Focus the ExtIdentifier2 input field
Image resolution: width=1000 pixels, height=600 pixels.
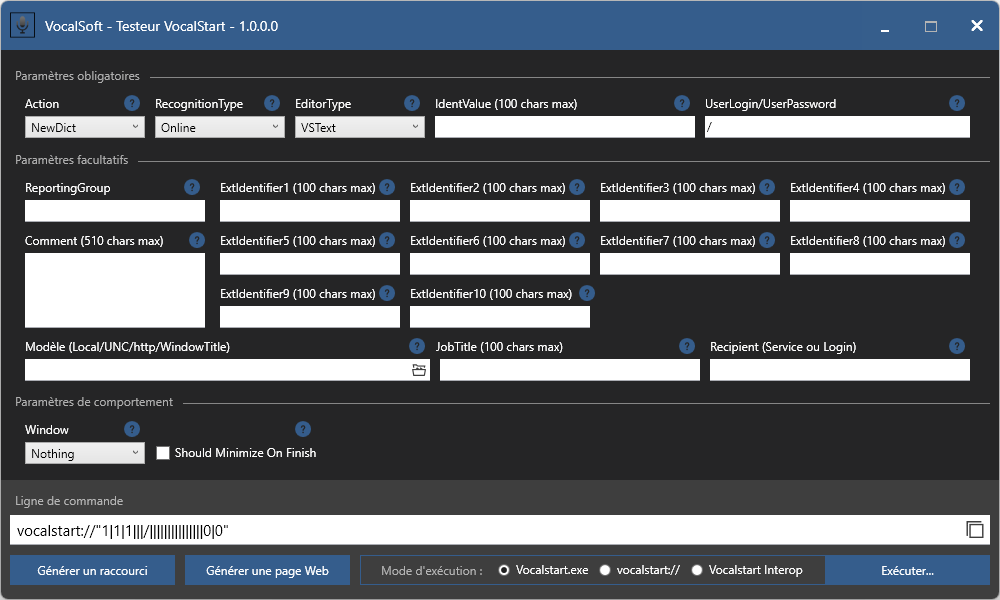pyautogui.click(x=500, y=211)
